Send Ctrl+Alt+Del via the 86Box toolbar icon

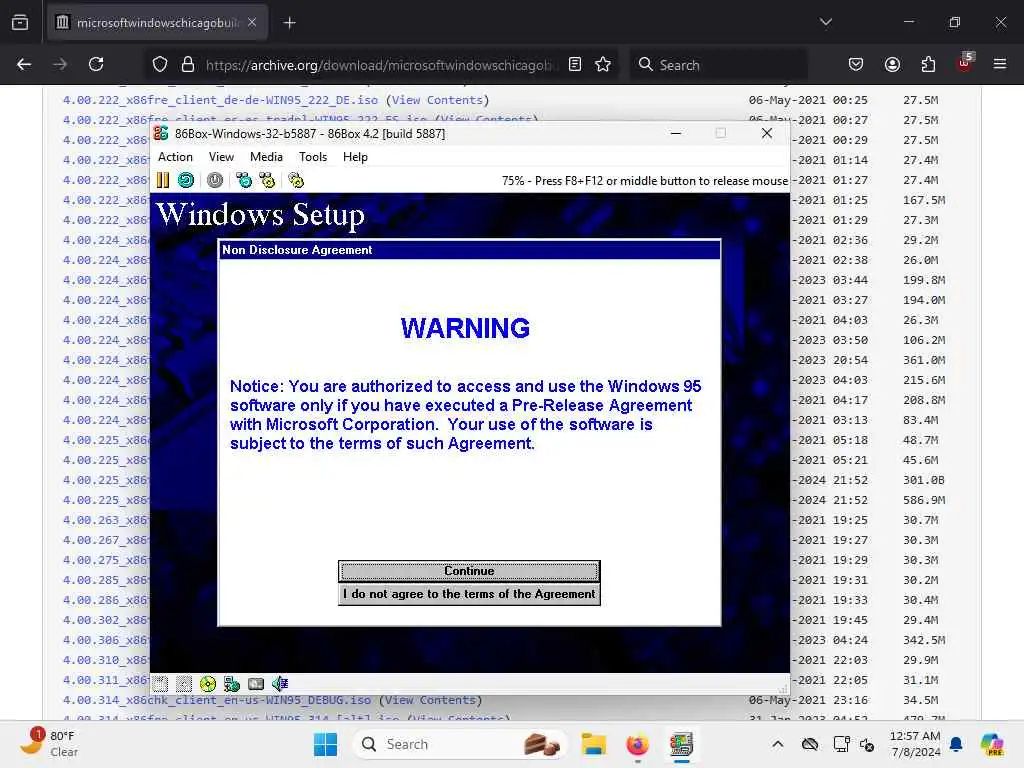[x=244, y=180]
